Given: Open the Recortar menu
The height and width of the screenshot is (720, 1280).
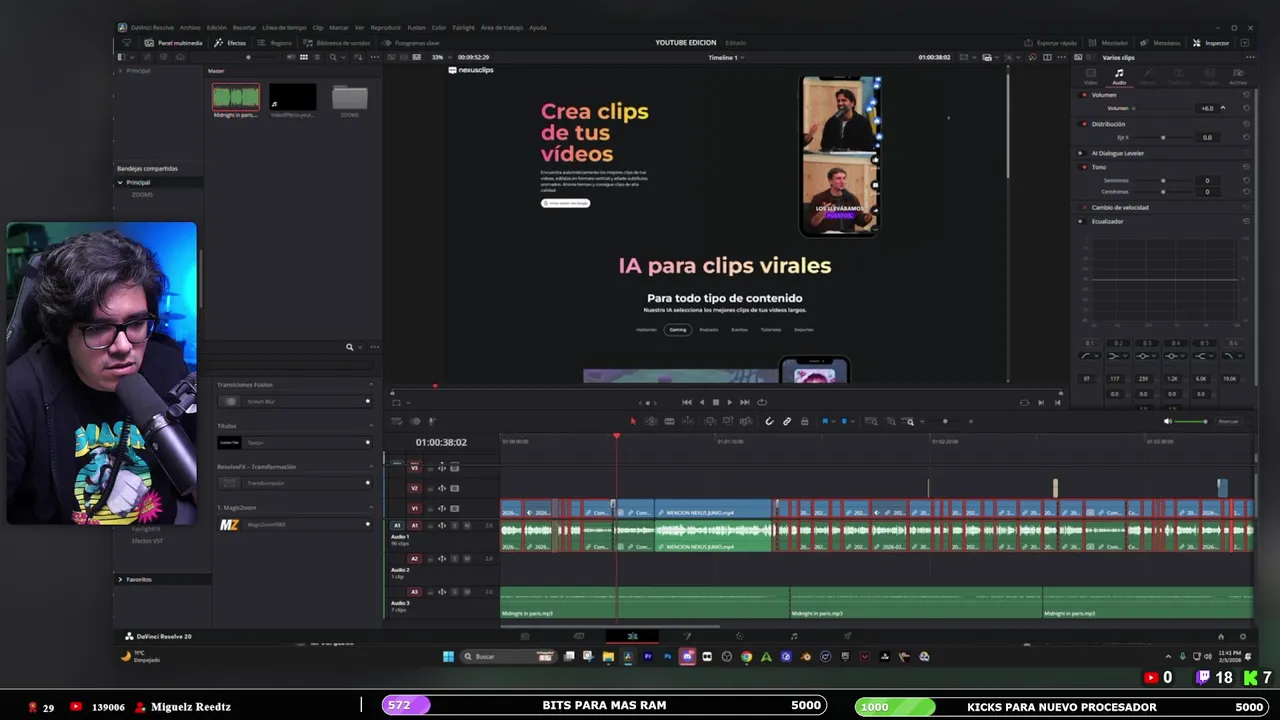Looking at the screenshot, I should click(244, 28).
